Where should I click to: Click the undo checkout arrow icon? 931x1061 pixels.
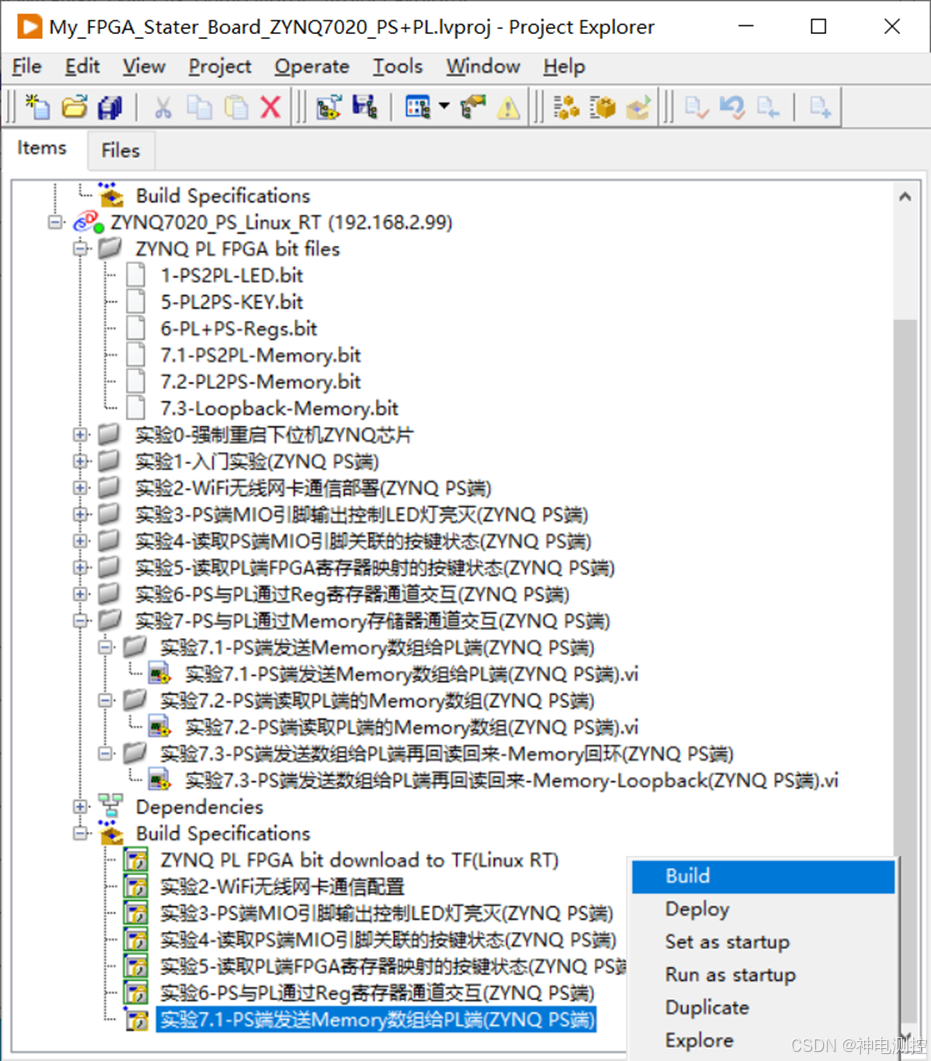732,107
